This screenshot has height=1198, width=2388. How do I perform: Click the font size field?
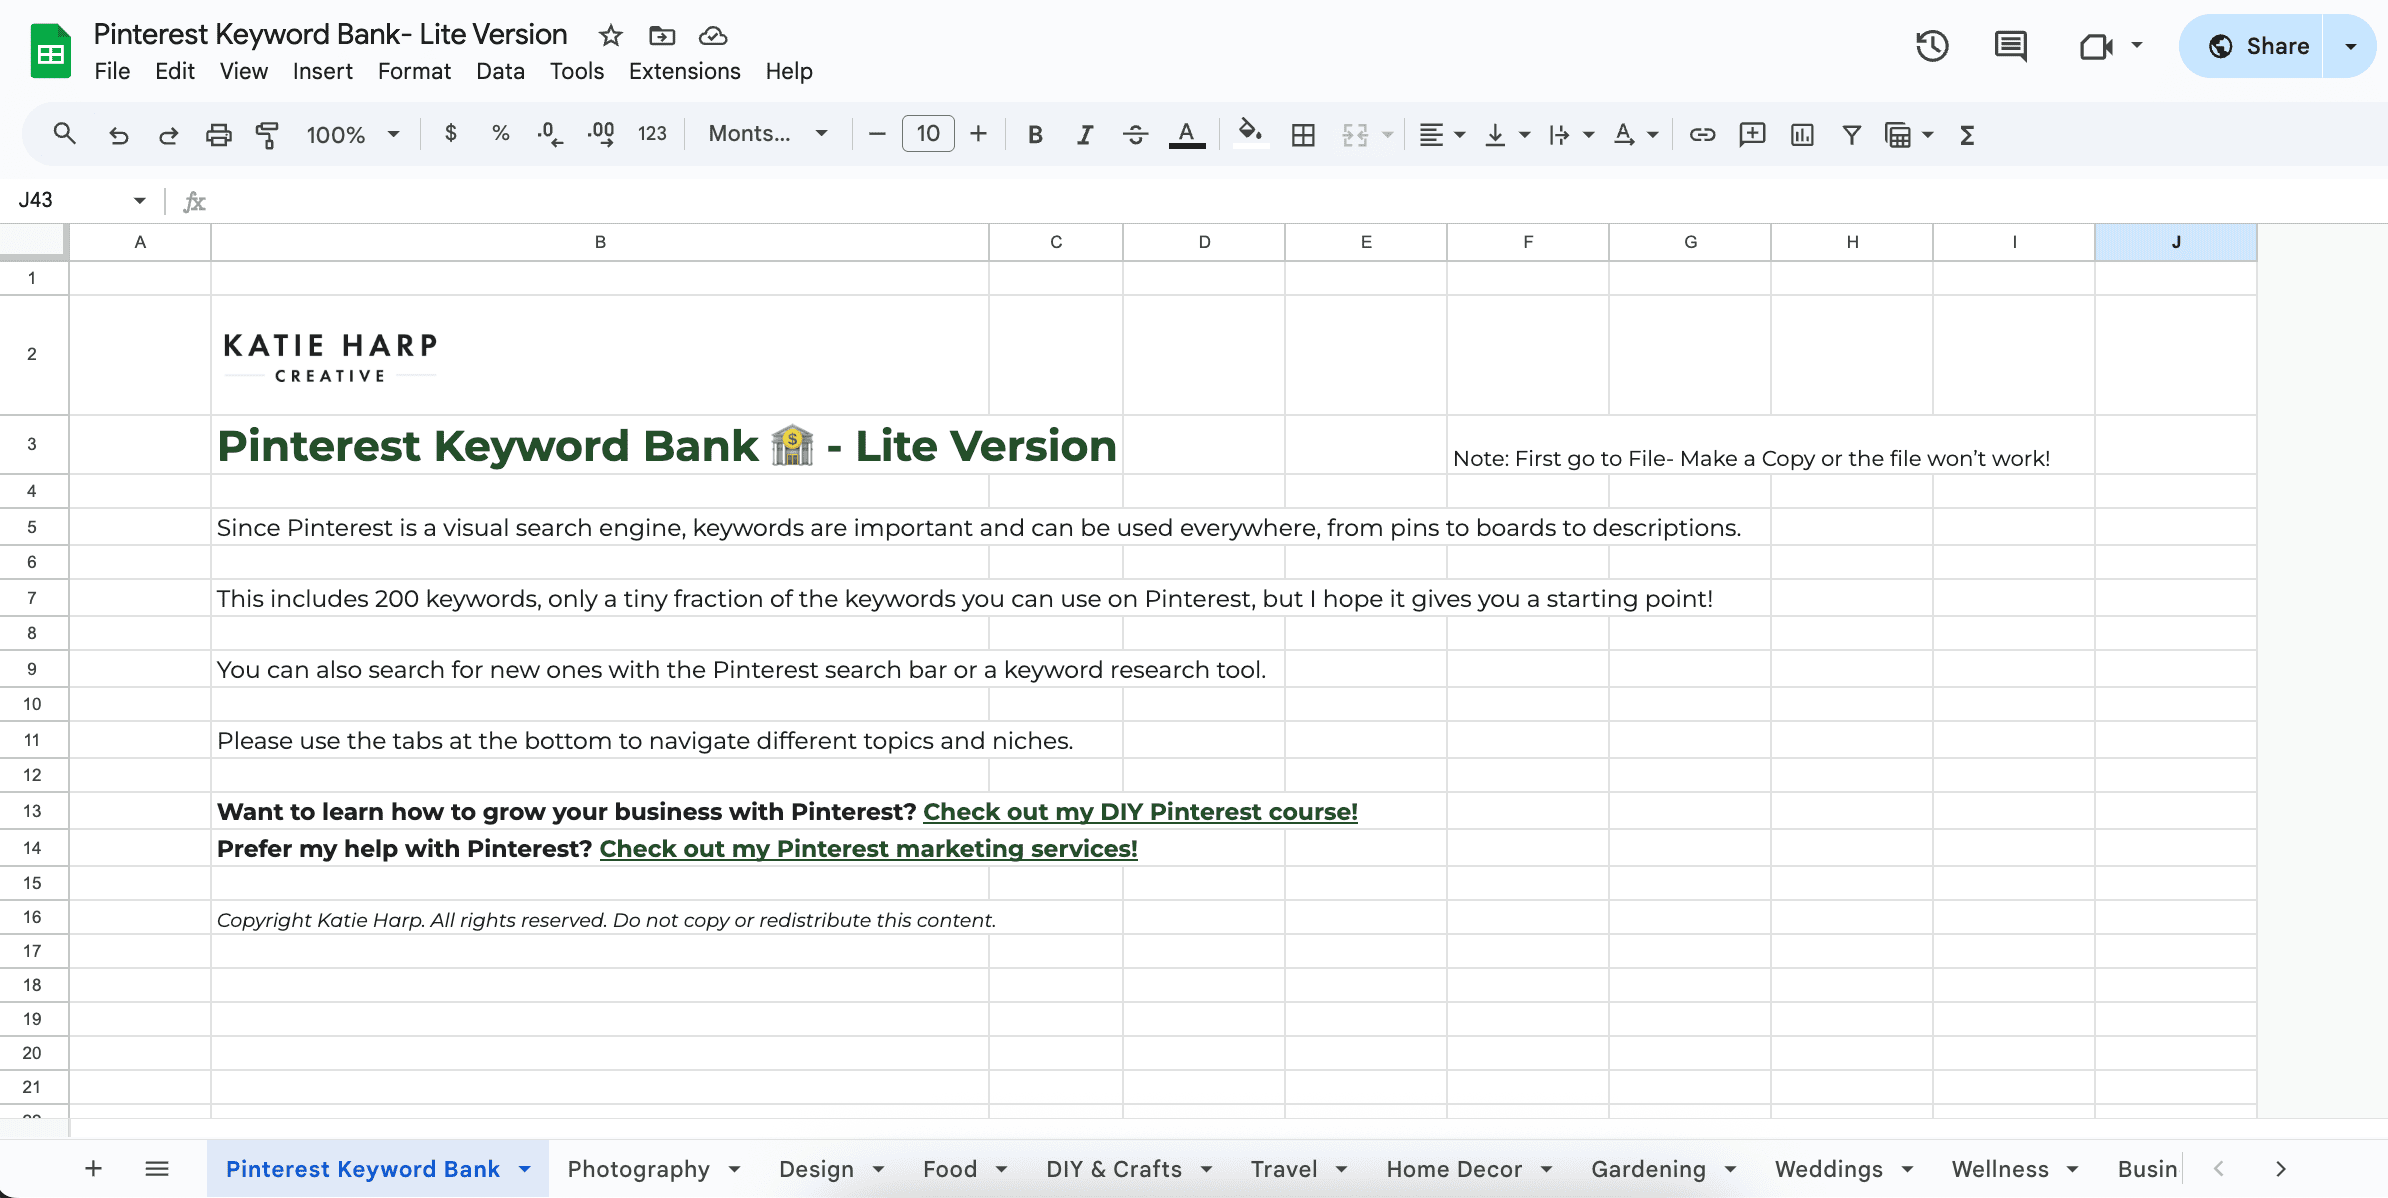point(928,133)
